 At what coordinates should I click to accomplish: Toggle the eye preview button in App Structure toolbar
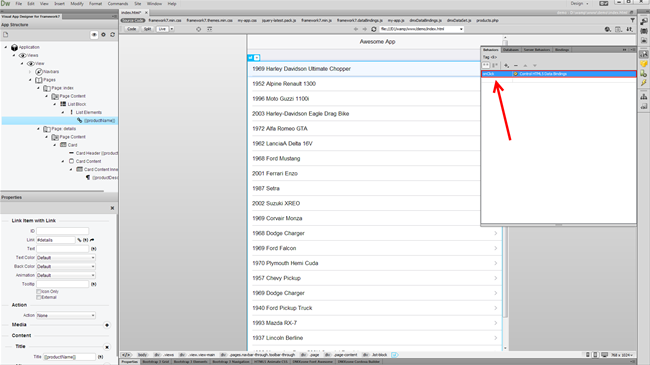94,35
